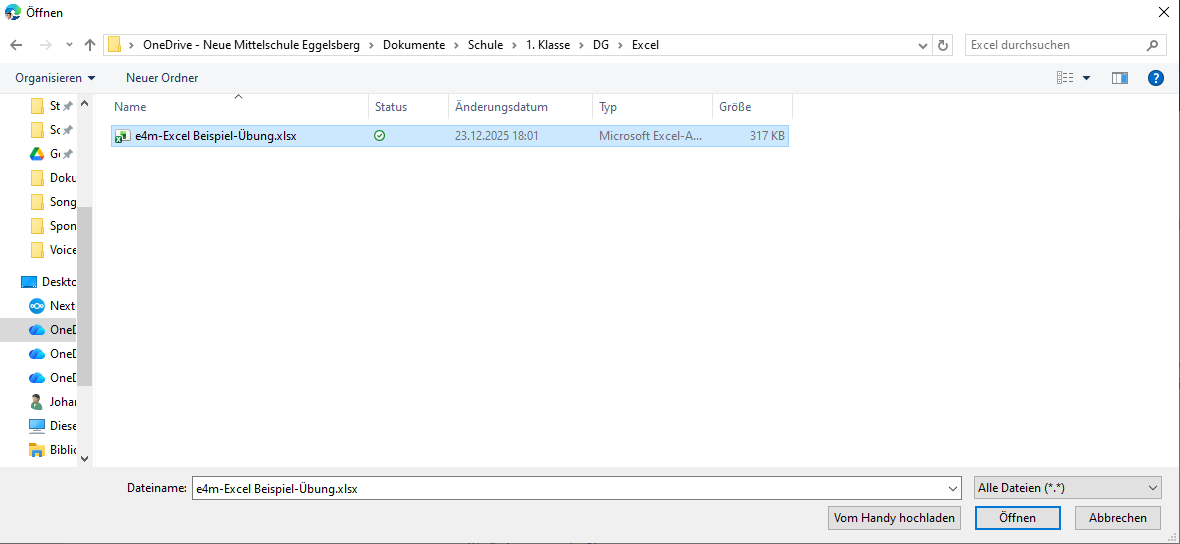Viewport: 1180px width, 544px height.
Task: Expand the Organisieren dropdown menu
Action: 55,78
